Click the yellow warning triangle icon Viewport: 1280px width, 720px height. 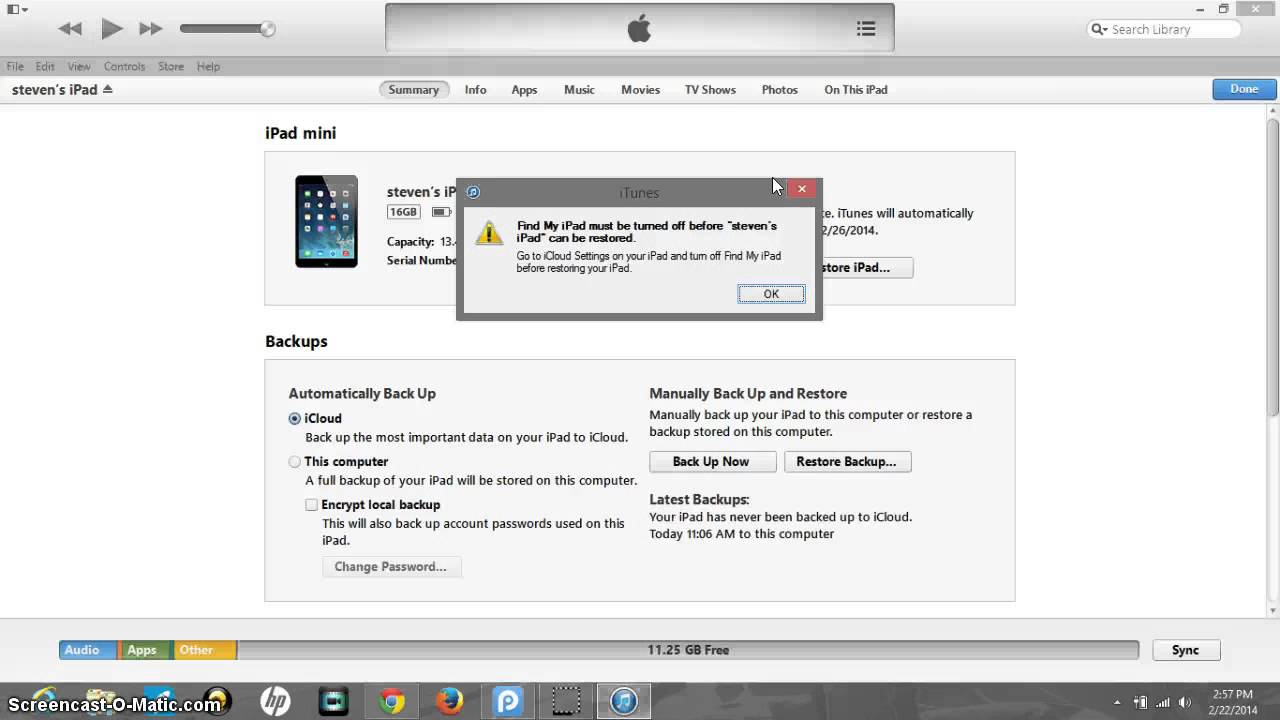click(x=489, y=233)
